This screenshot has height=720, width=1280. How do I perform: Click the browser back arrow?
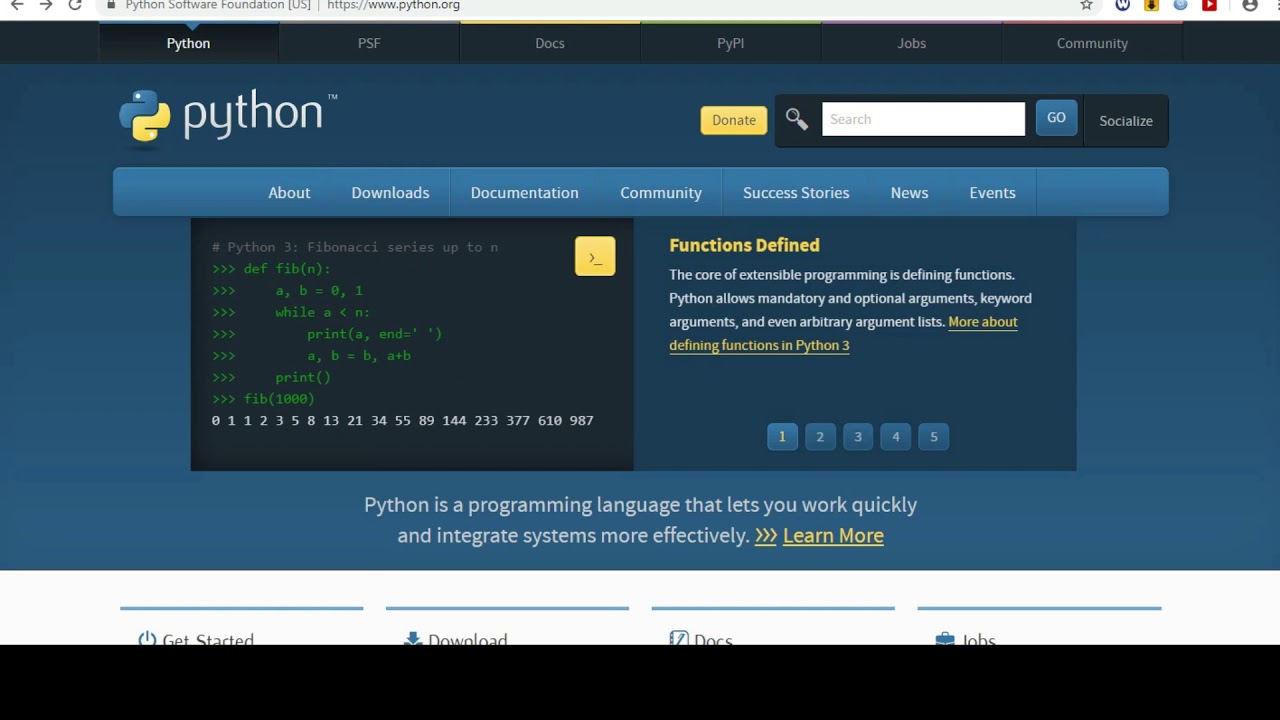[x=17, y=5]
